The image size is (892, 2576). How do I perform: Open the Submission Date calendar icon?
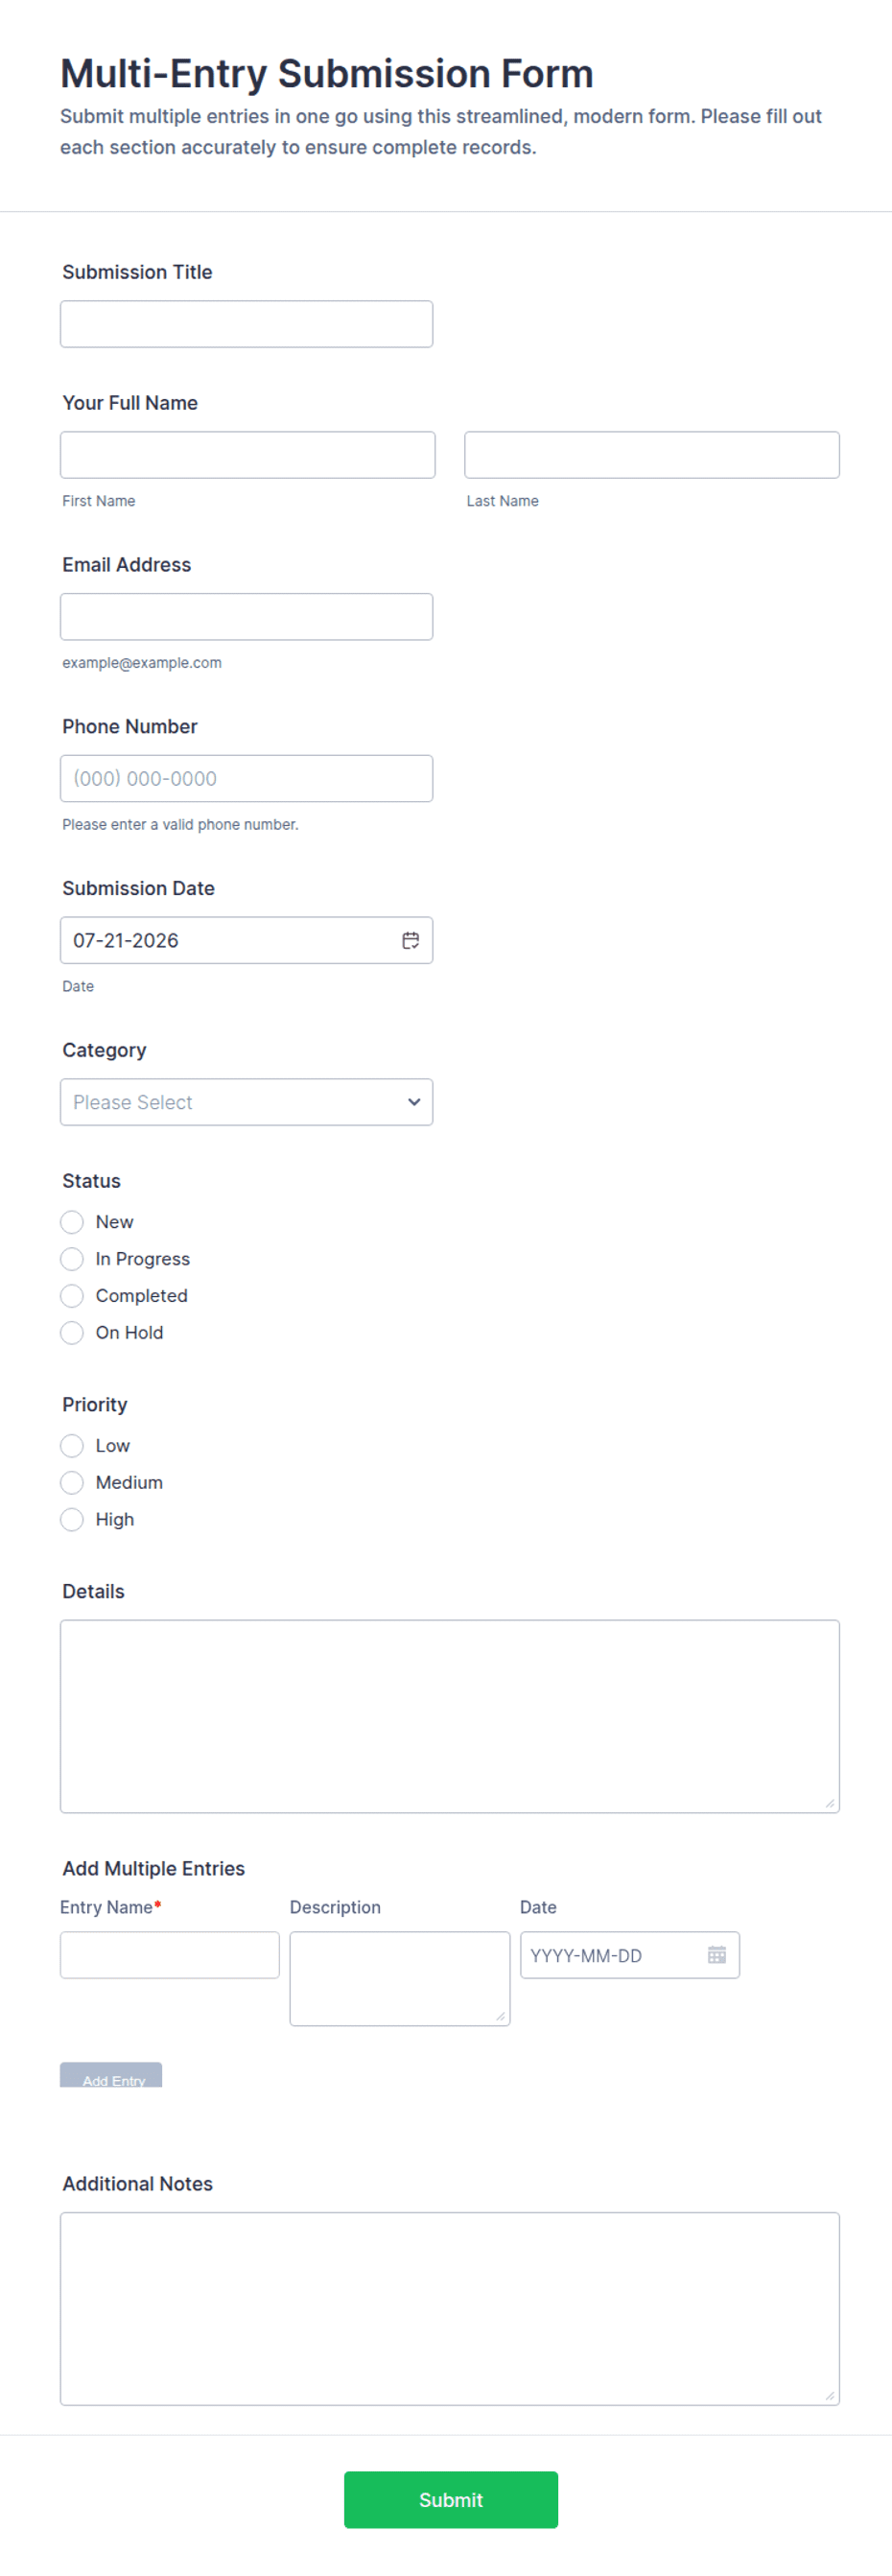[x=410, y=940]
